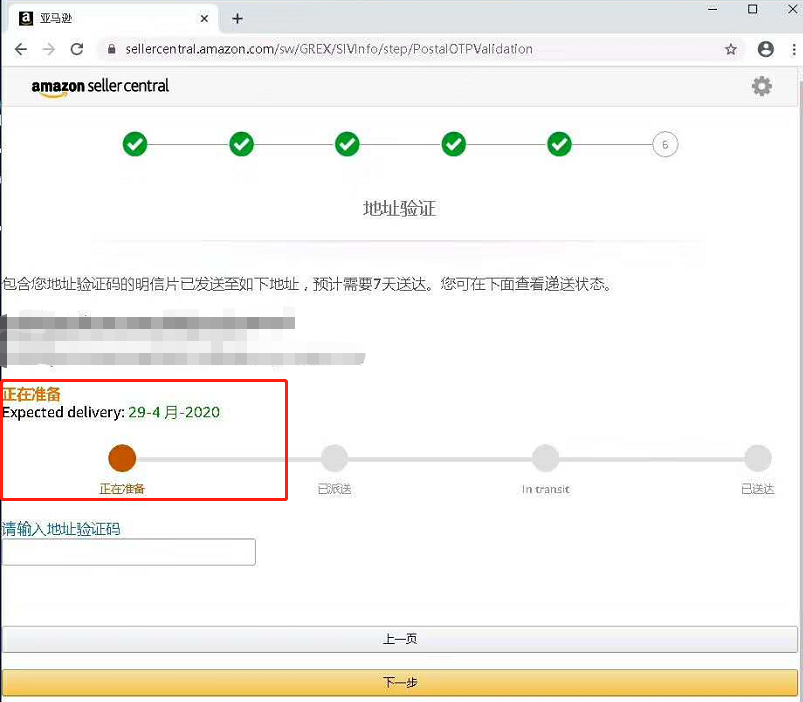Click the 已送达 label text
The height and width of the screenshot is (702, 803).
click(758, 490)
